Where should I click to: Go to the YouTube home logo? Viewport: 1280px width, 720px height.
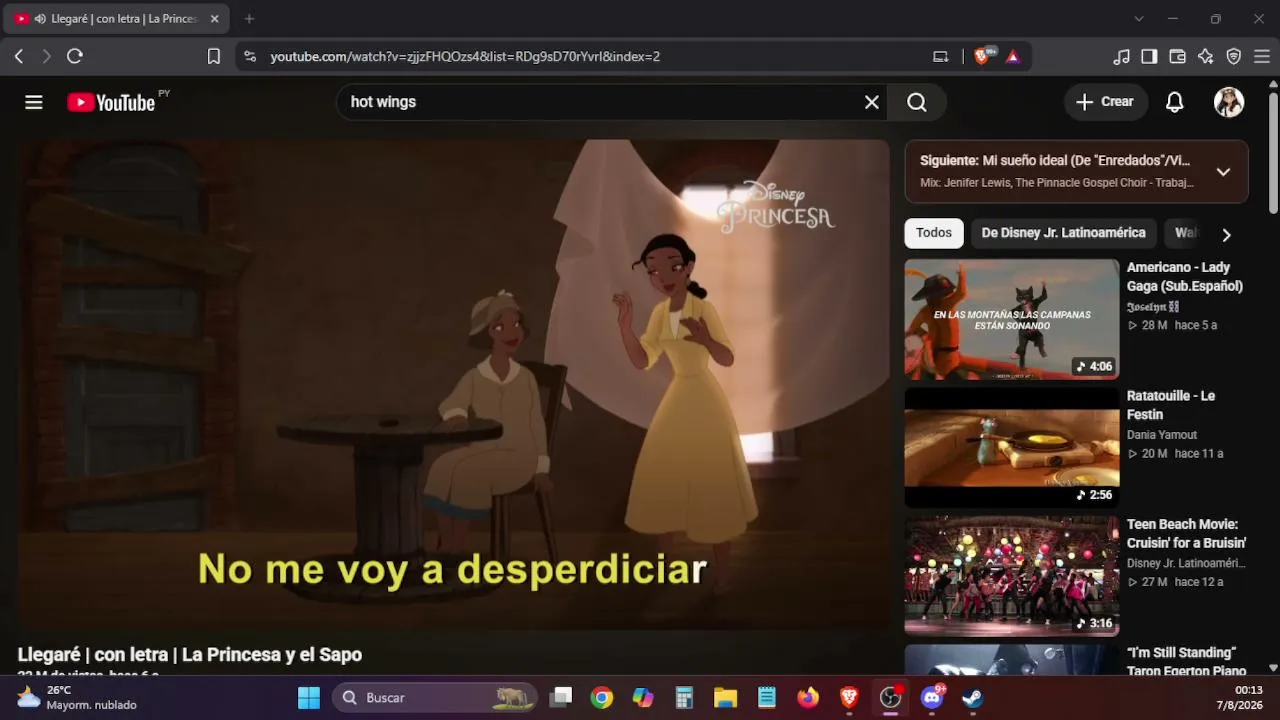[111, 102]
